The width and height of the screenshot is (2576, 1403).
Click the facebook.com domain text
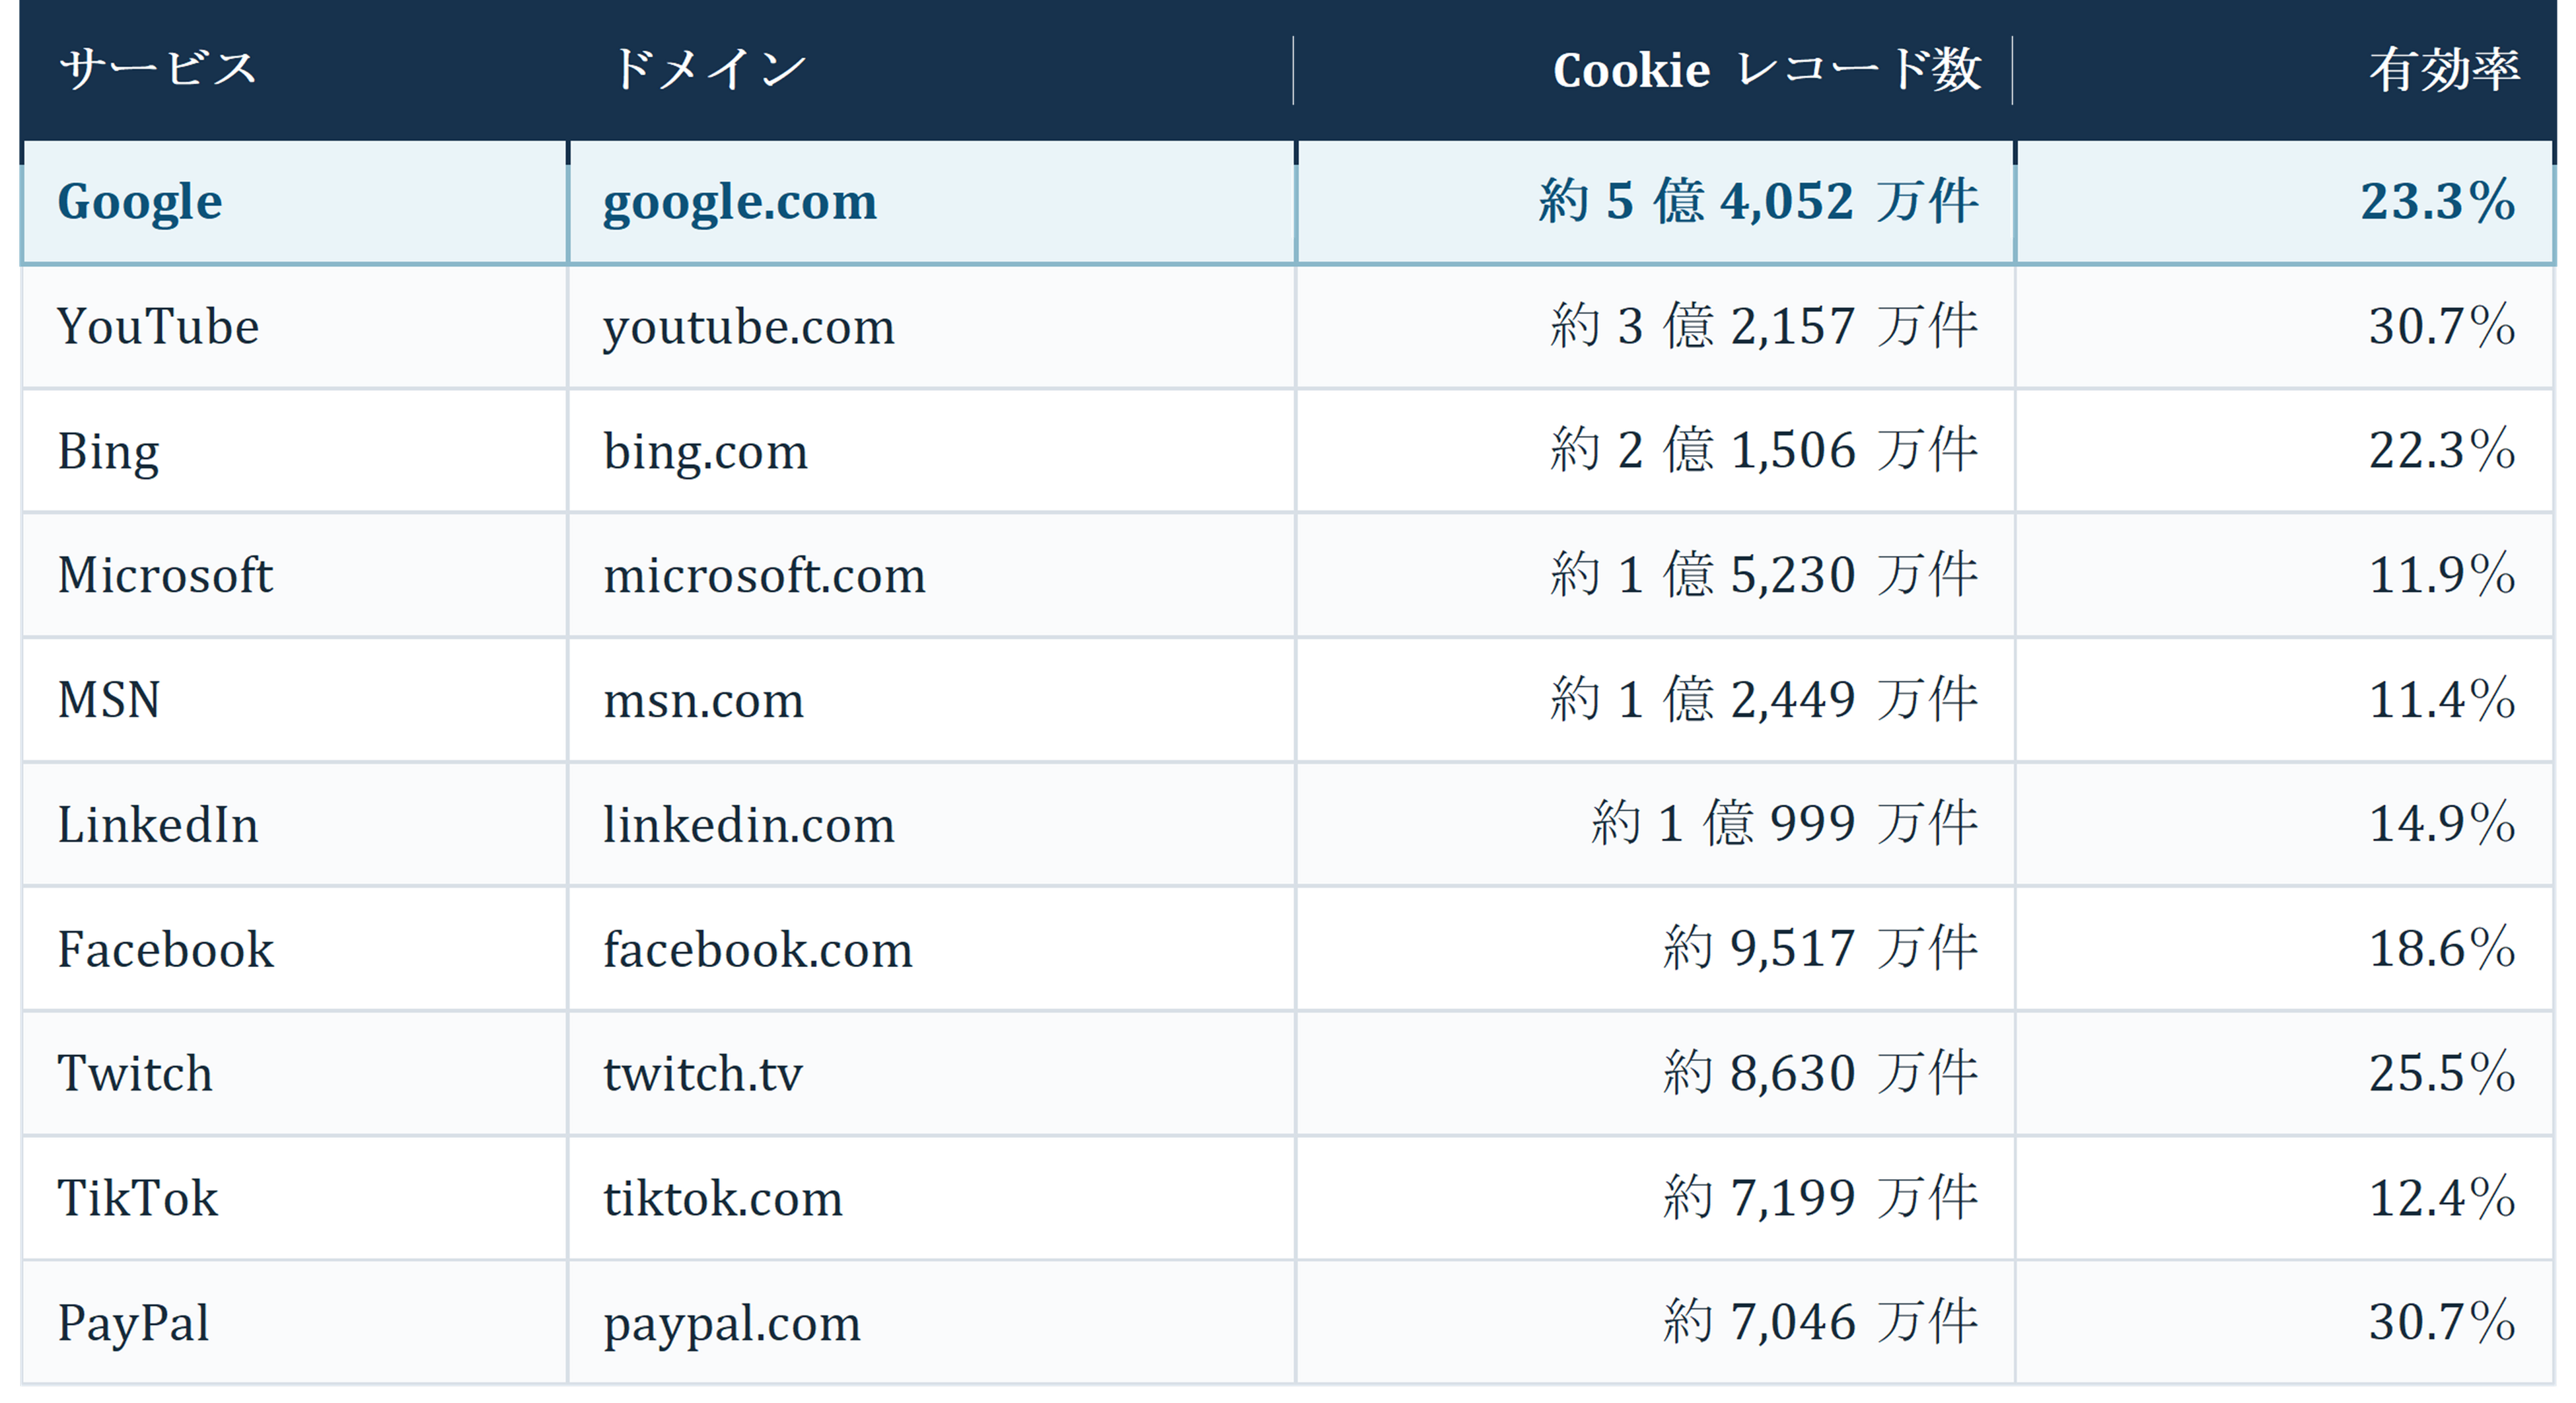757,949
